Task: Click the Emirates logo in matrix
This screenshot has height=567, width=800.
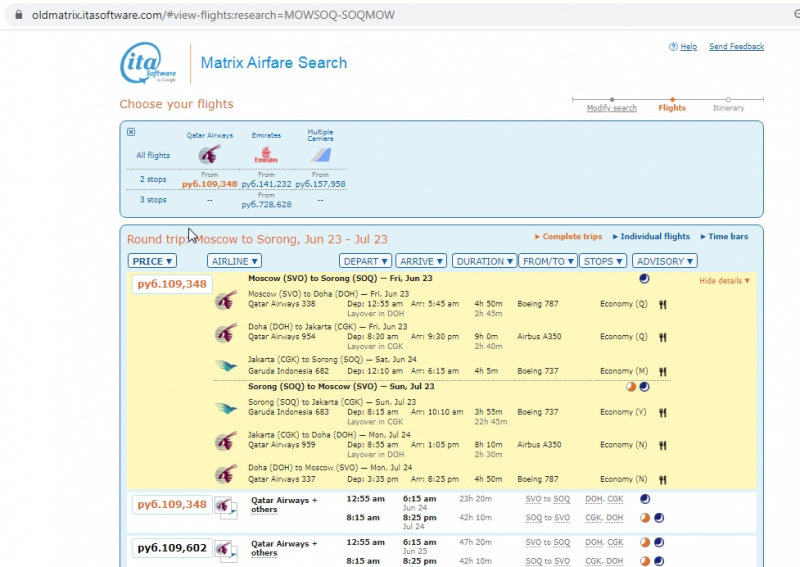Action: tap(266, 155)
